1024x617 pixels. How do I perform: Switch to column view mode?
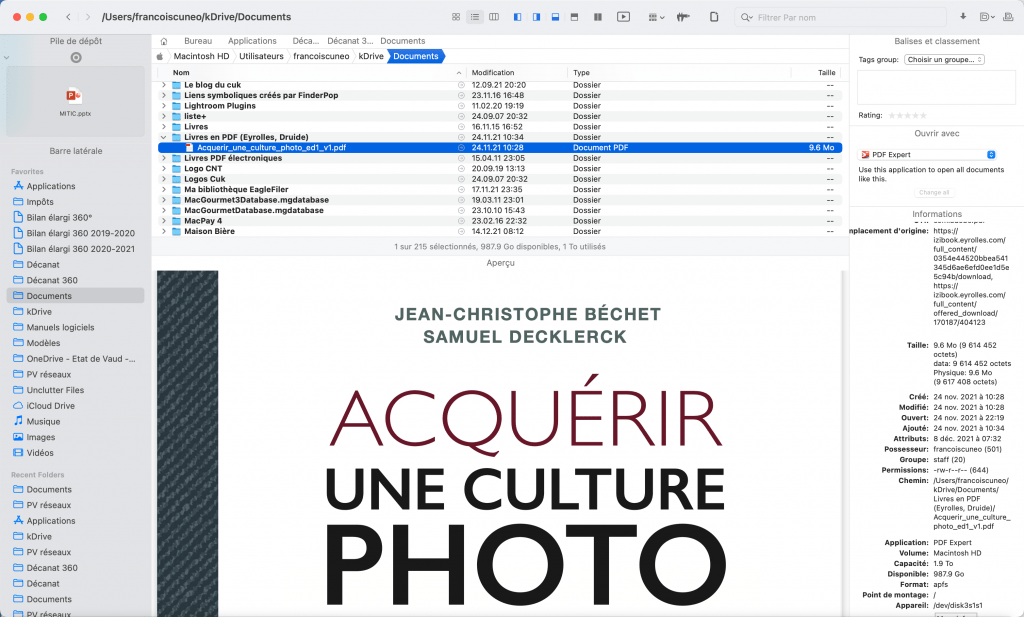pos(494,17)
